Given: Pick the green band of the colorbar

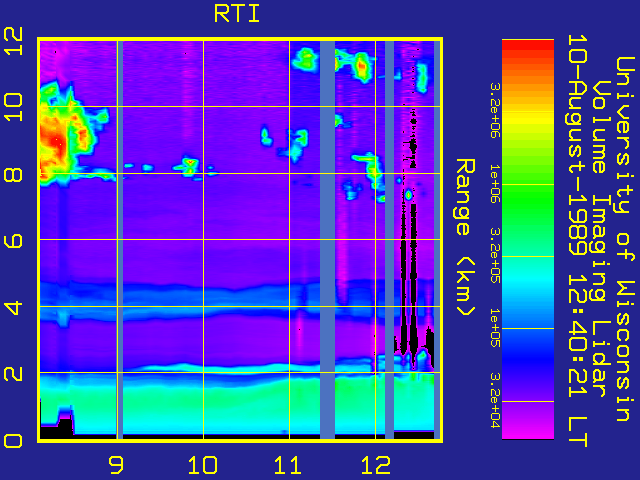Looking at the screenshot, I should (528, 200).
